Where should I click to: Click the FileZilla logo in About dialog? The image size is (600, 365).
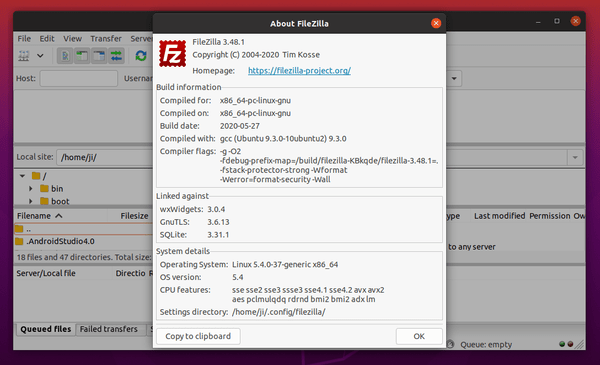pos(173,53)
